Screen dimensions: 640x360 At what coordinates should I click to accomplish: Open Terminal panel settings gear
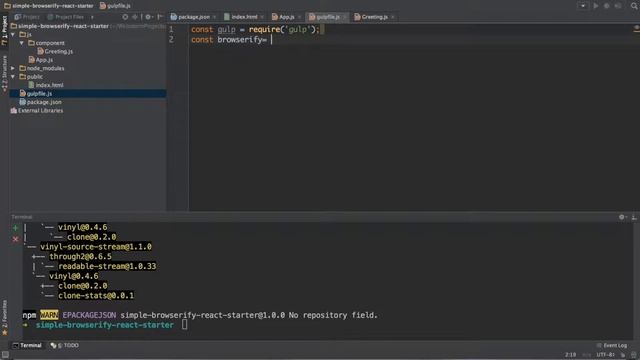click(x=622, y=217)
